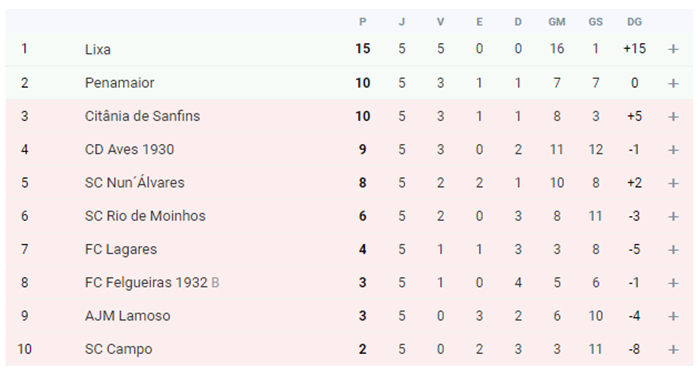Image resolution: width=700 pixels, height=376 pixels.
Task: Select the GS column header
Action: pyautogui.click(x=596, y=22)
